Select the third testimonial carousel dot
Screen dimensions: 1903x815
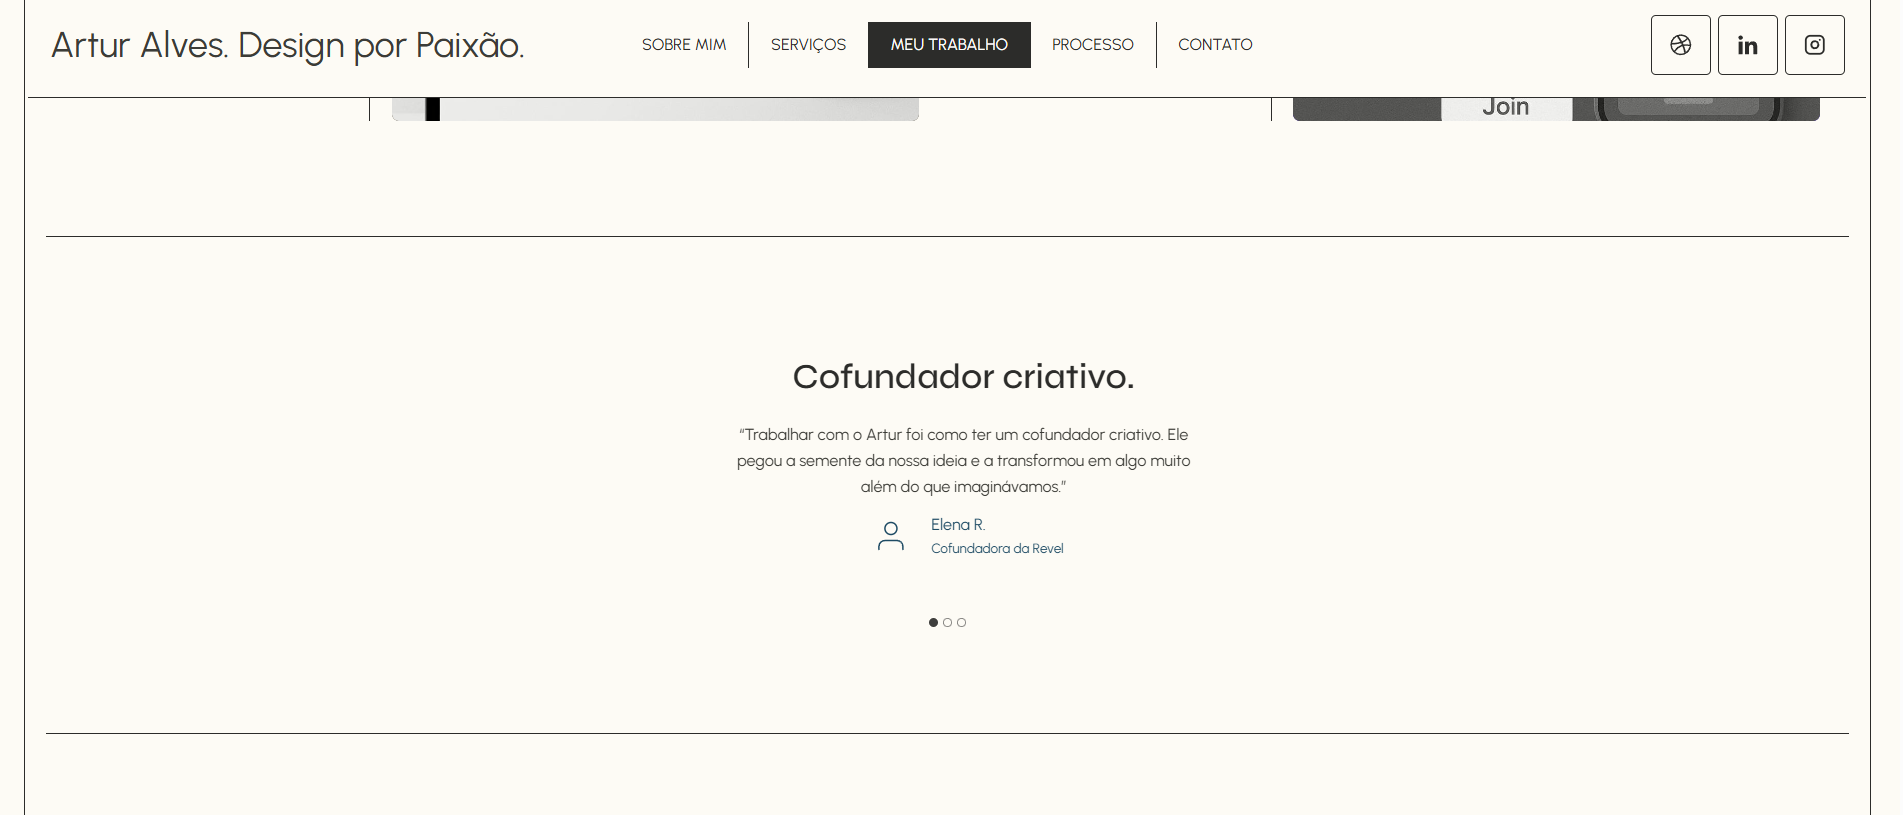pos(961,622)
